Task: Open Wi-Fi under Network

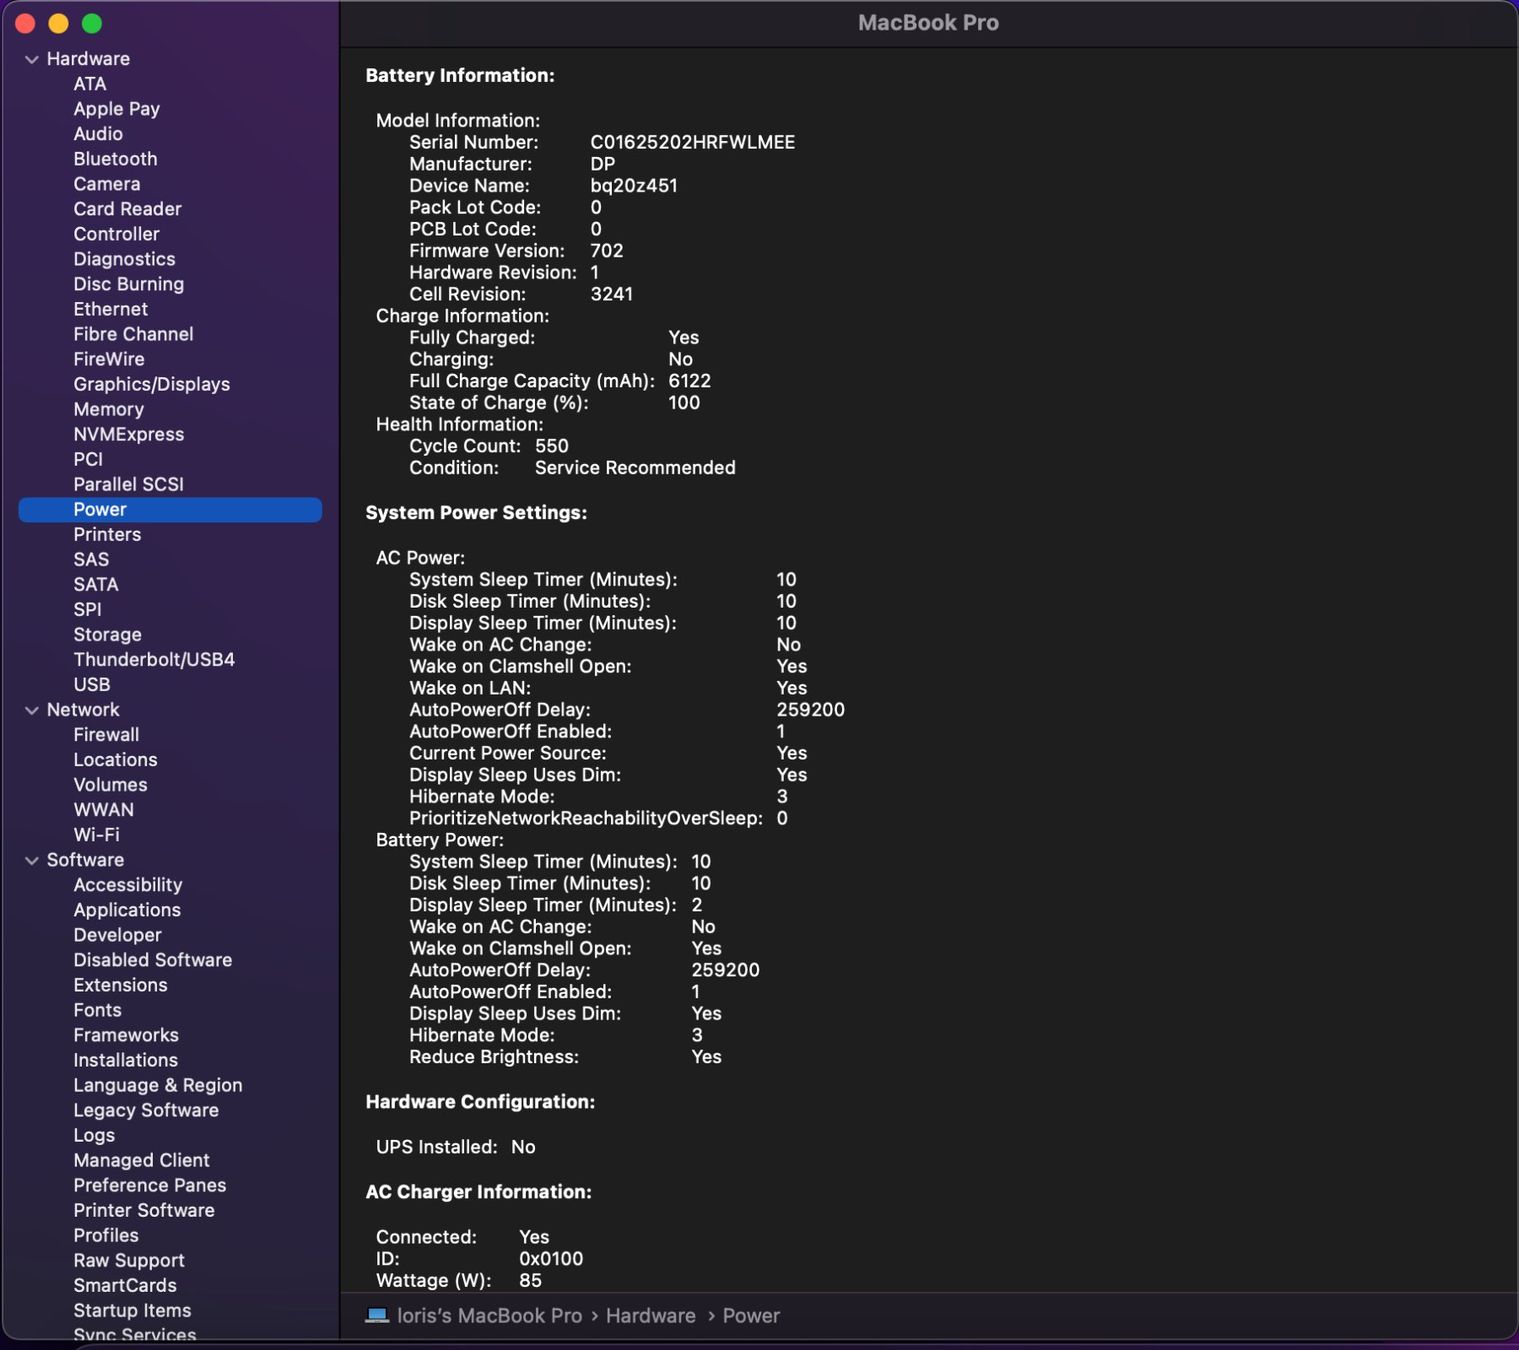Action: pos(96,835)
